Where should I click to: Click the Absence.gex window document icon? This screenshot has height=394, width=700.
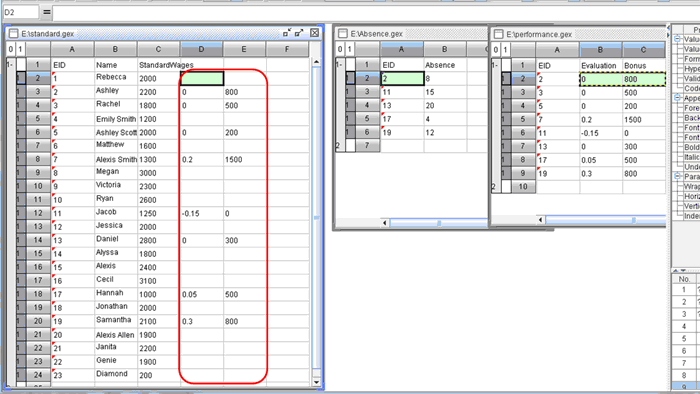[x=342, y=33]
